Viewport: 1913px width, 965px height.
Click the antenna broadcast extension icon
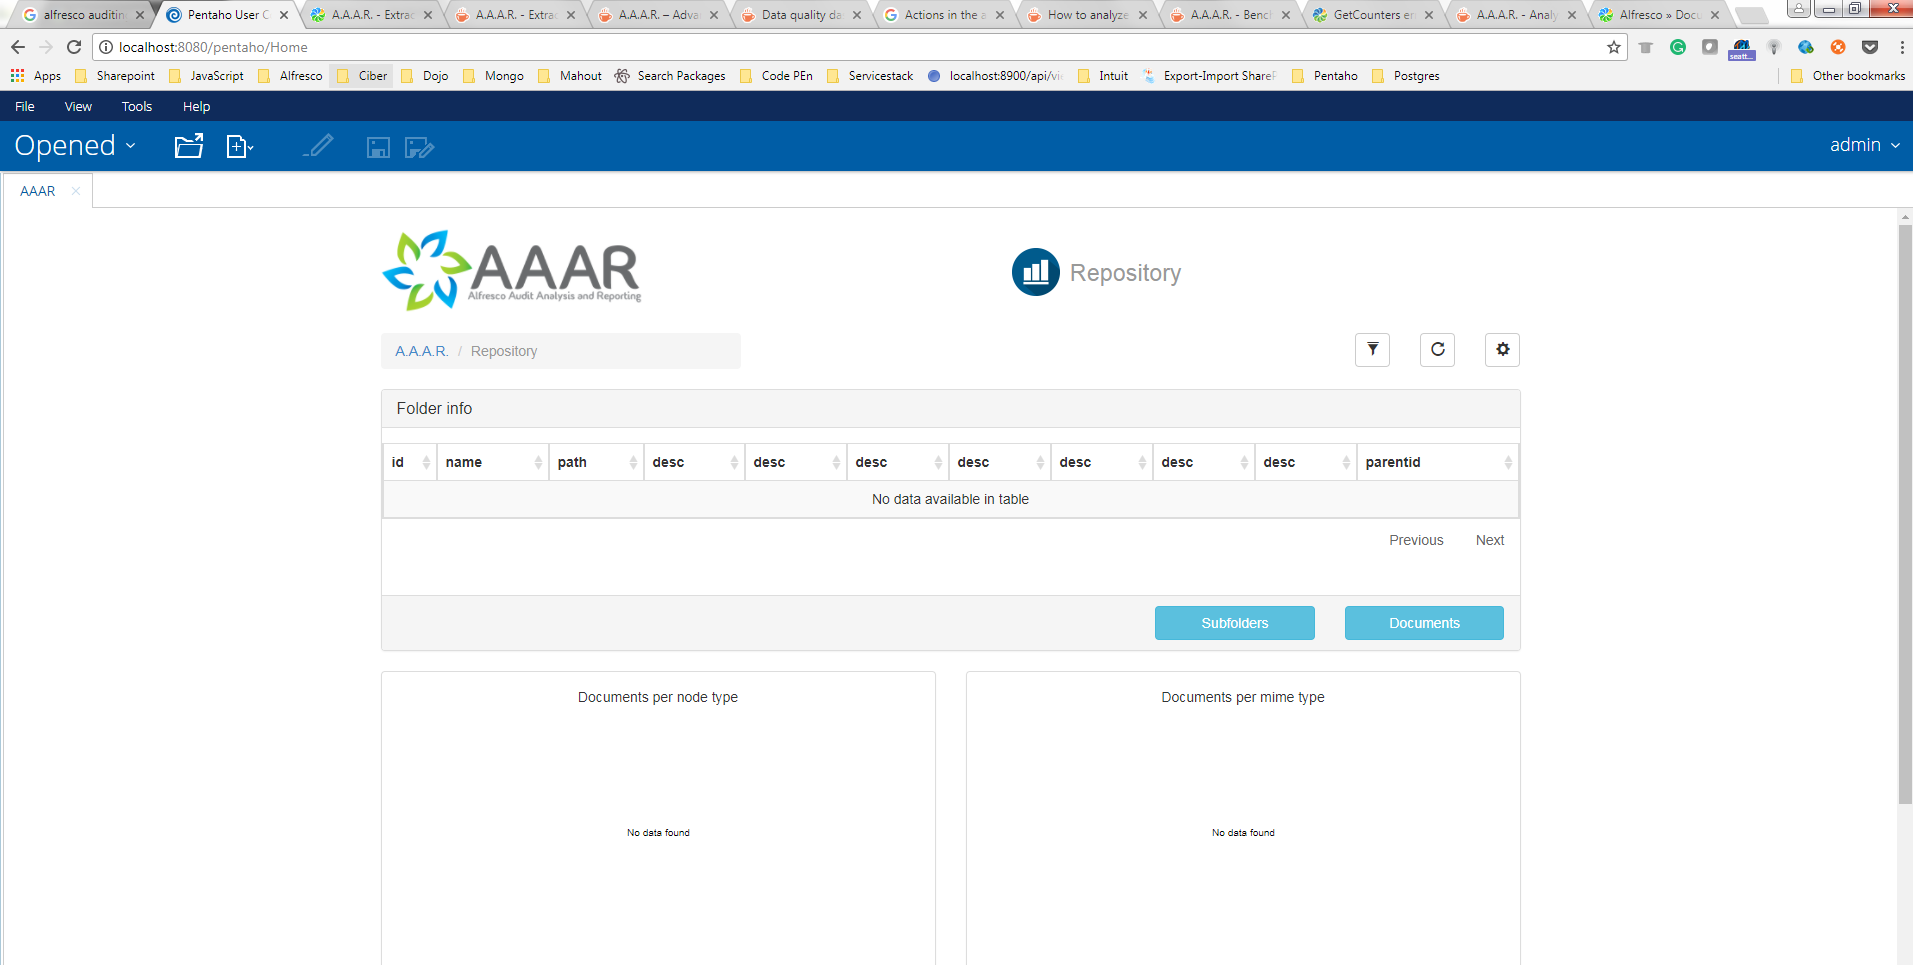point(1774,47)
